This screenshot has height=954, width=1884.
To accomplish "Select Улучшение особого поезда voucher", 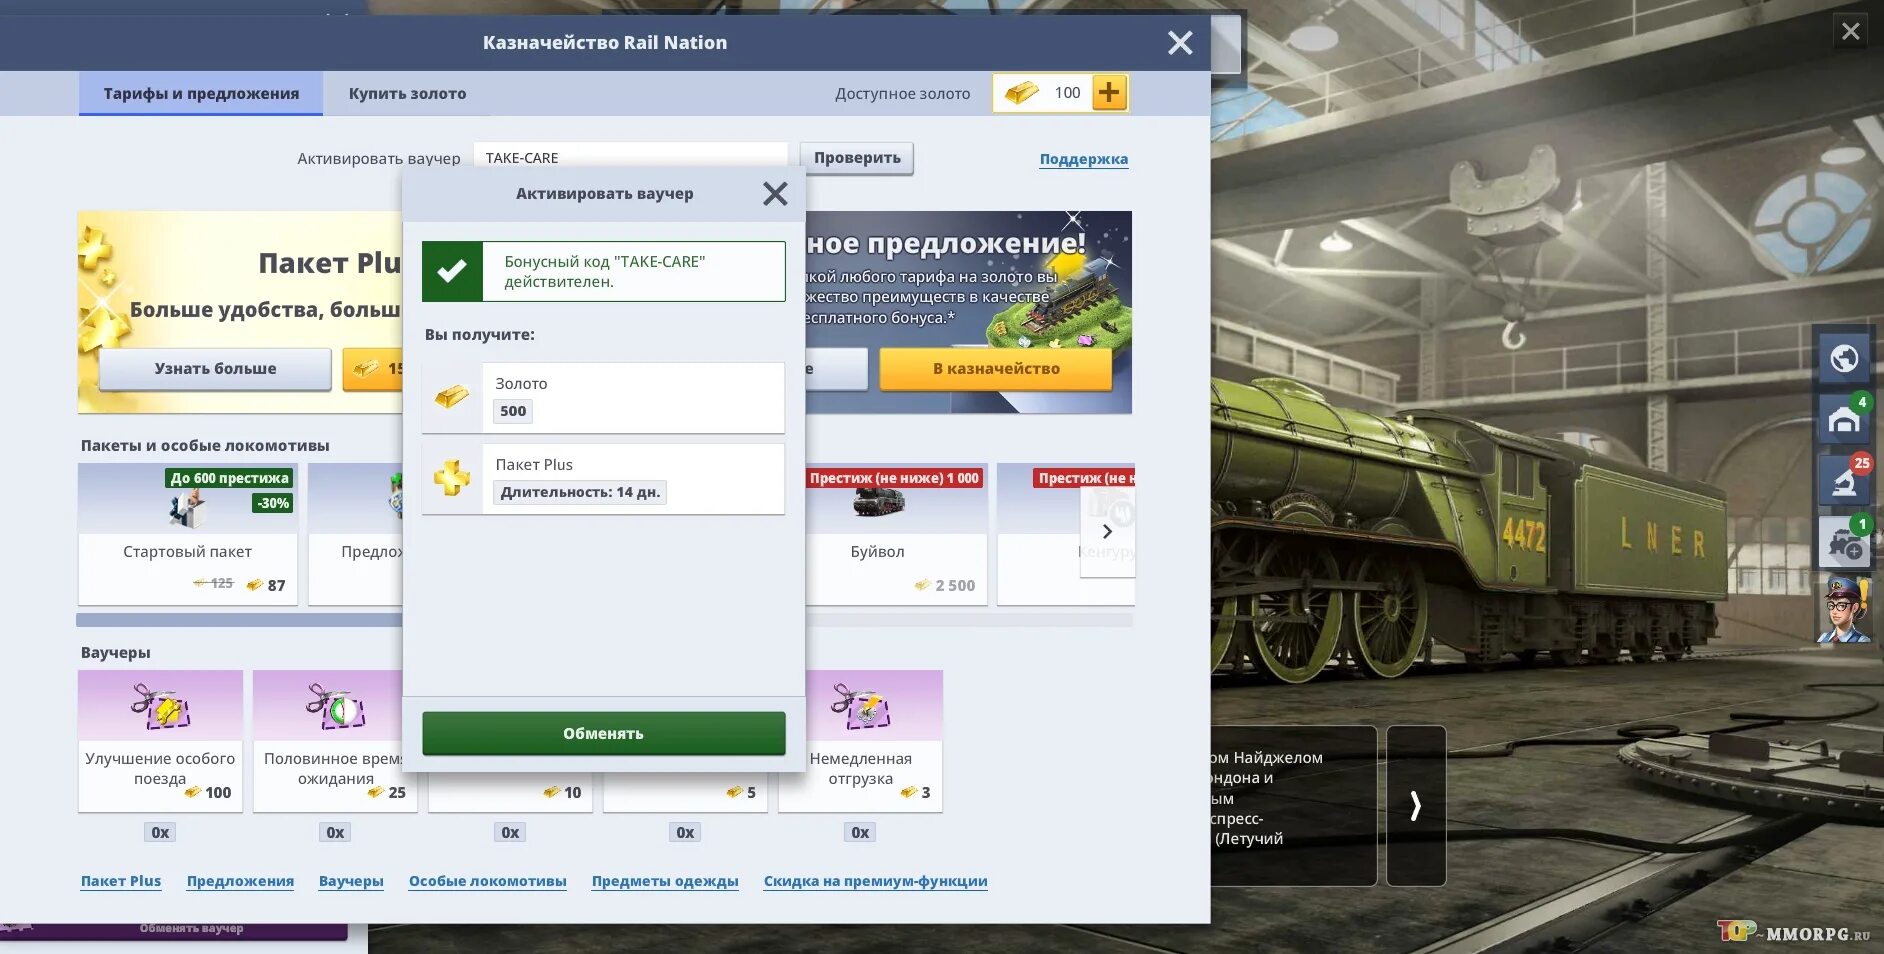I will tap(160, 741).
